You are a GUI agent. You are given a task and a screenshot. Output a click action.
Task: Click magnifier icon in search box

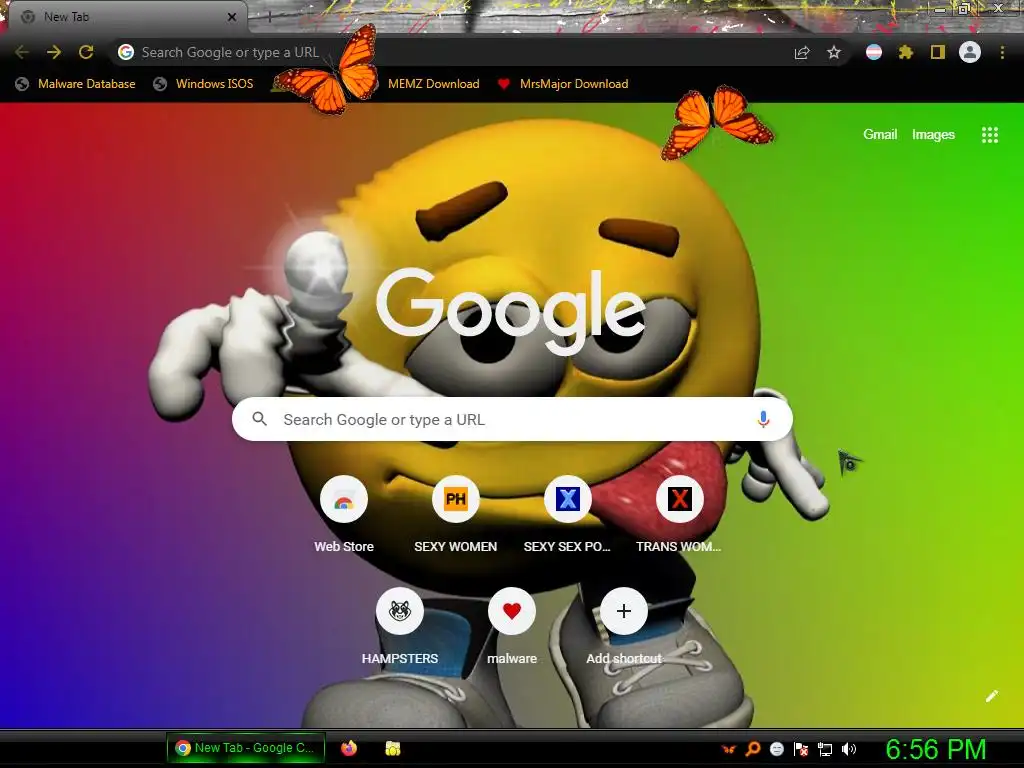[259, 419]
